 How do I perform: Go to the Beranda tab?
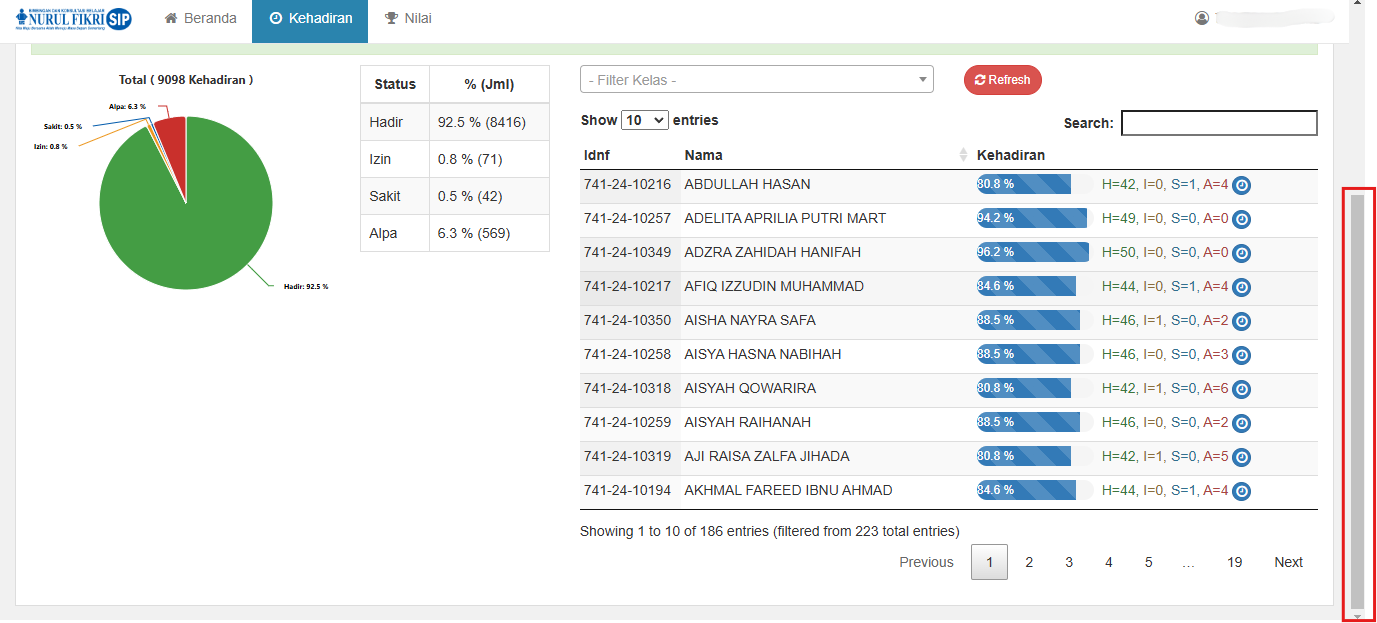pyautogui.click(x=201, y=18)
